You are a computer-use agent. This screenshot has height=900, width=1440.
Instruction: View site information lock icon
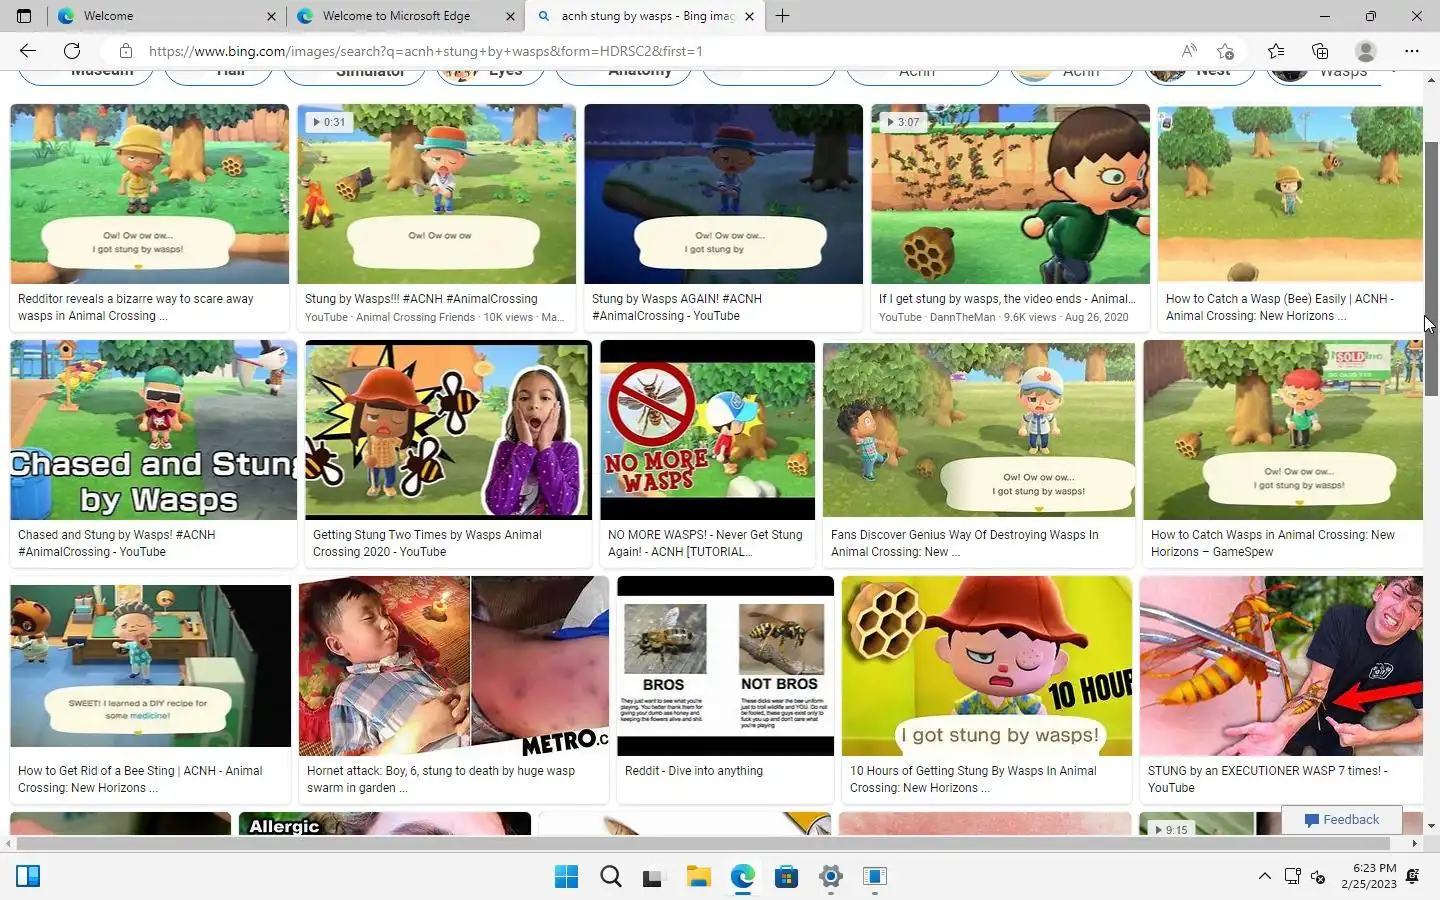(125, 51)
